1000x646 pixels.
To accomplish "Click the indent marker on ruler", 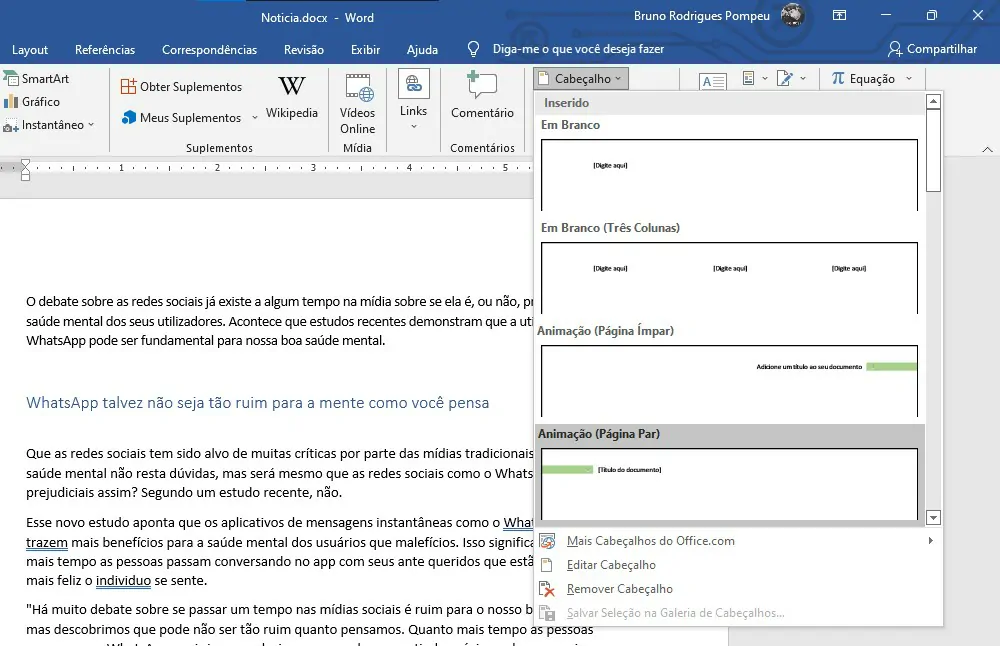I will pyautogui.click(x=26, y=170).
